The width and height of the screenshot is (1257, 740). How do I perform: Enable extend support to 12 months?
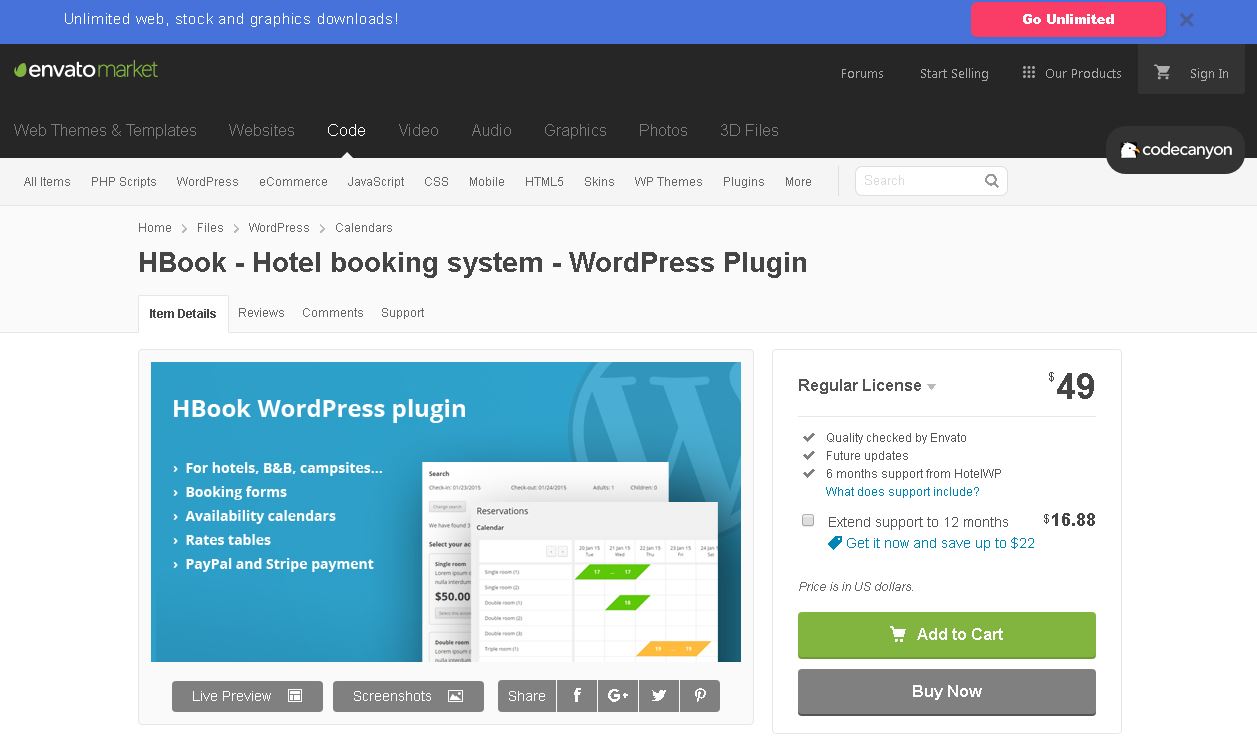808,521
